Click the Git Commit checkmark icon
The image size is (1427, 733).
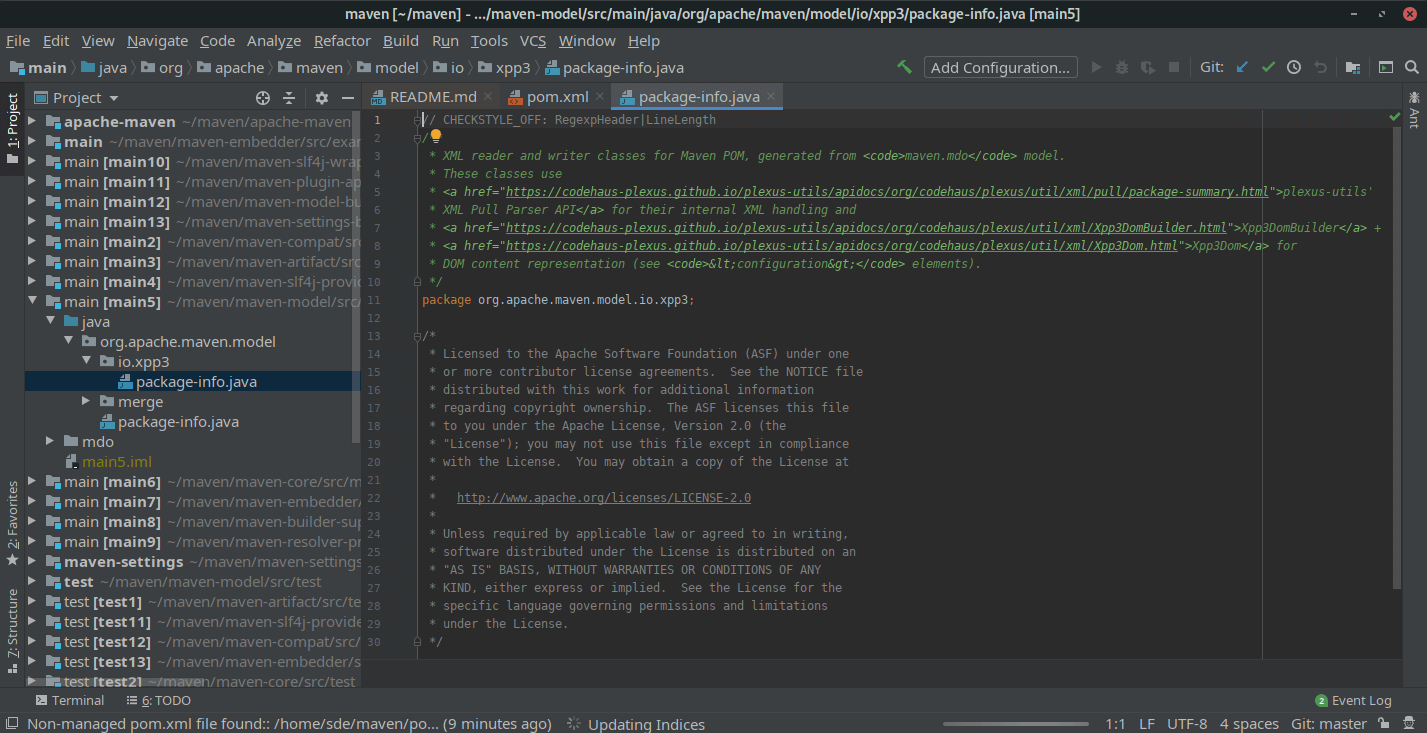[1268, 67]
